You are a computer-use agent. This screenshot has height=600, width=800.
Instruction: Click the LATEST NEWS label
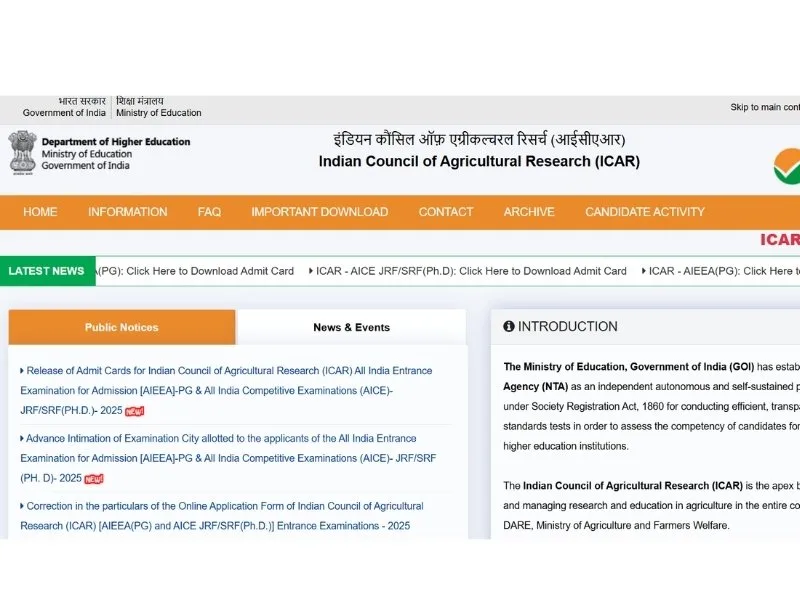(46, 271)
